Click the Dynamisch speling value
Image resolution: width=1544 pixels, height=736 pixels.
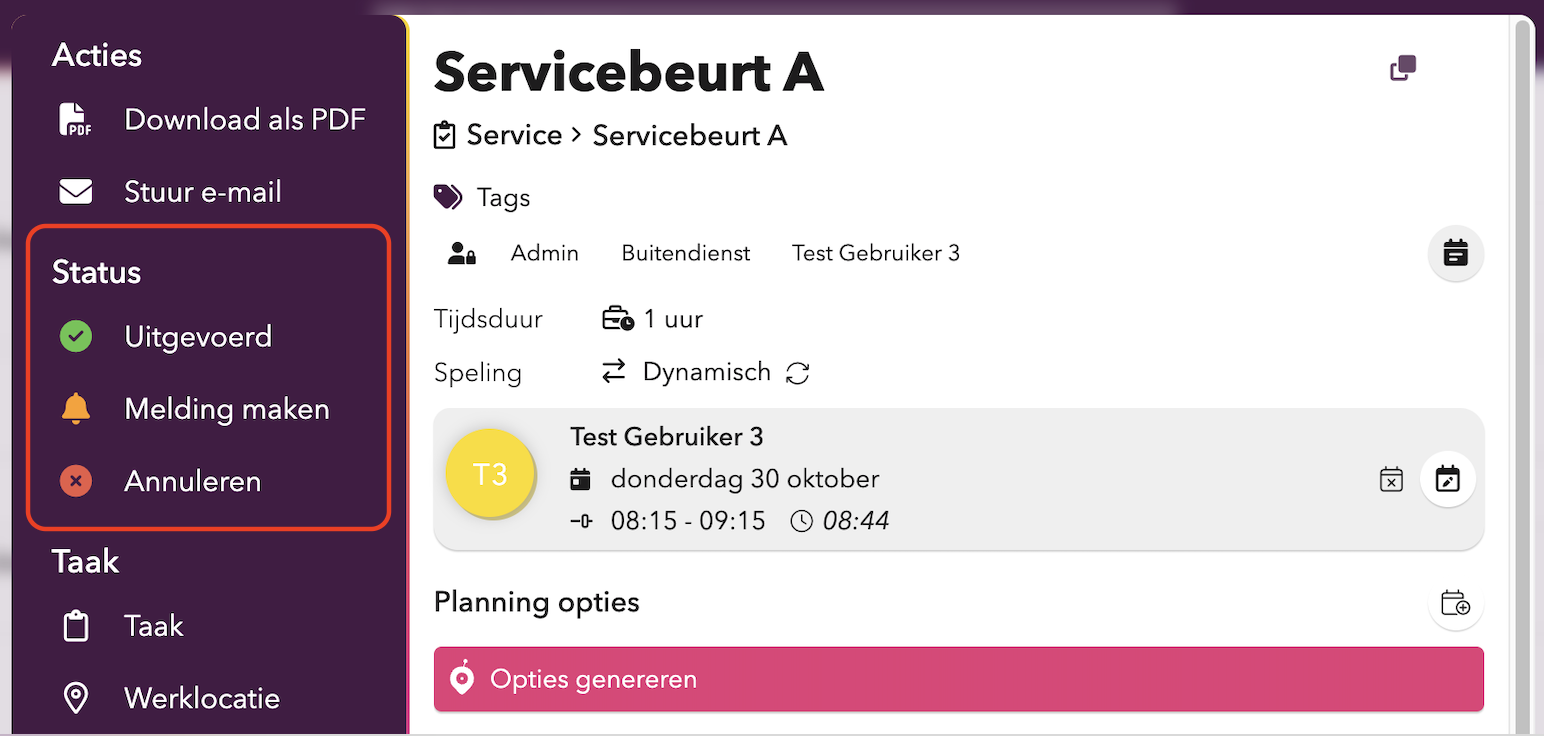[706, 373]
